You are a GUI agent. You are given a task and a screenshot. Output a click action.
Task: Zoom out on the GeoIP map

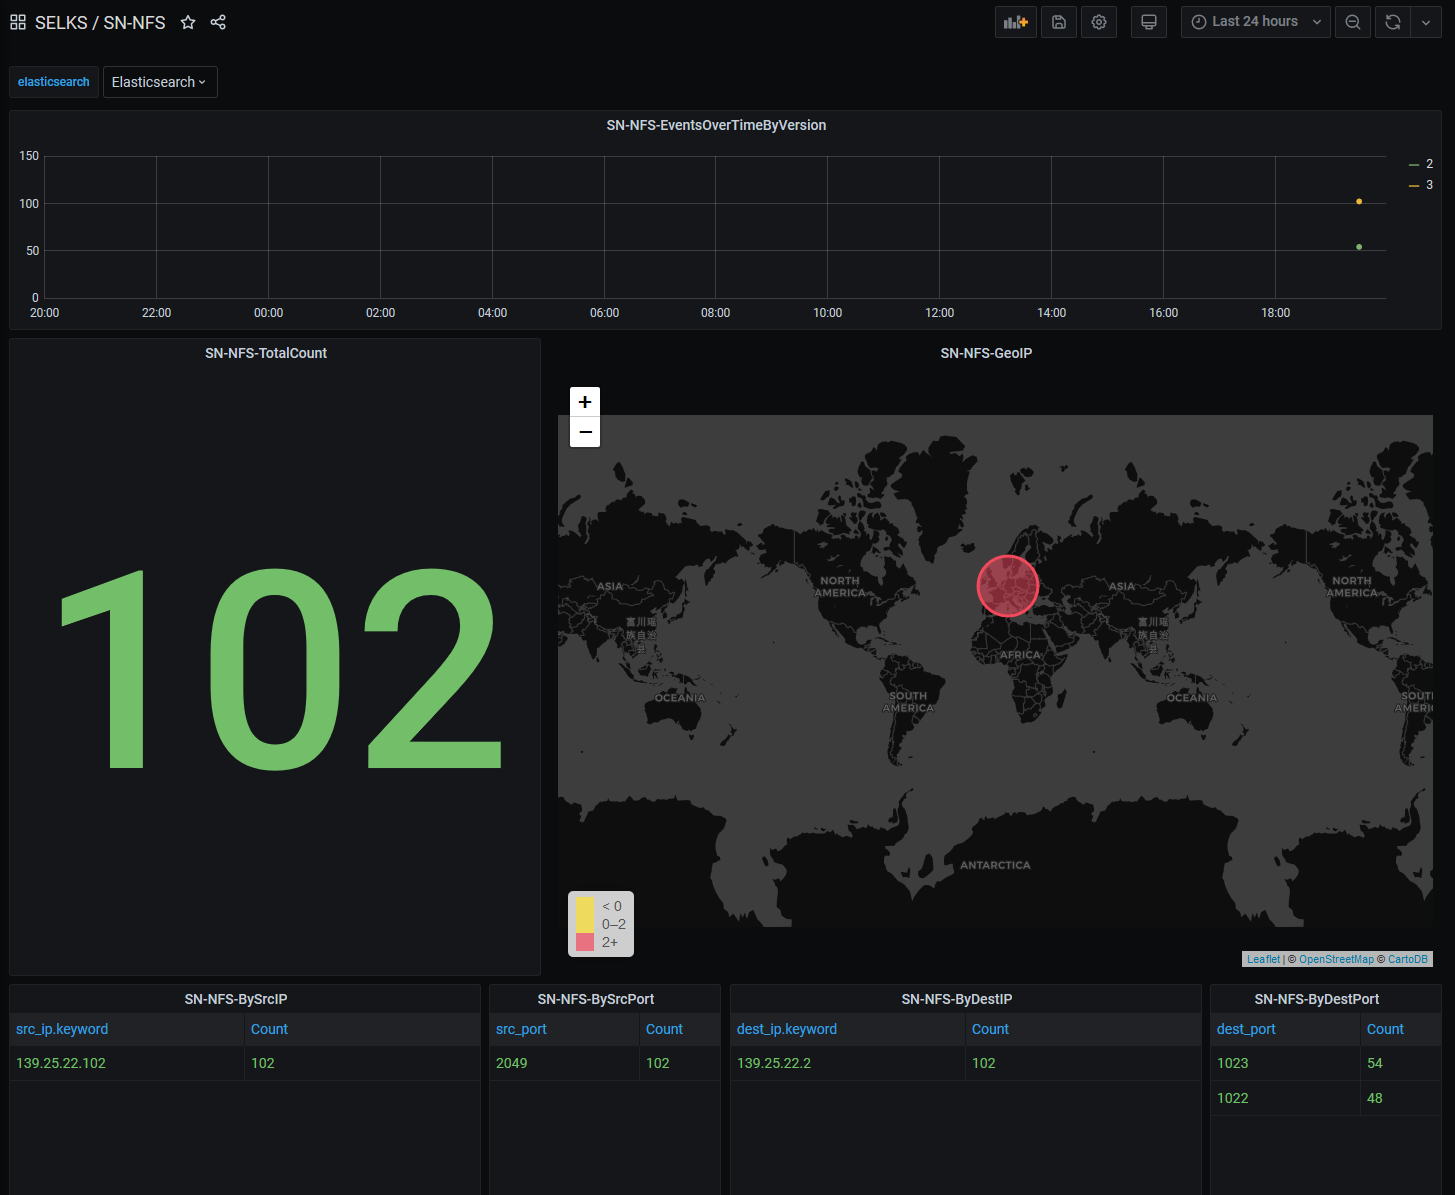(585, 432)
